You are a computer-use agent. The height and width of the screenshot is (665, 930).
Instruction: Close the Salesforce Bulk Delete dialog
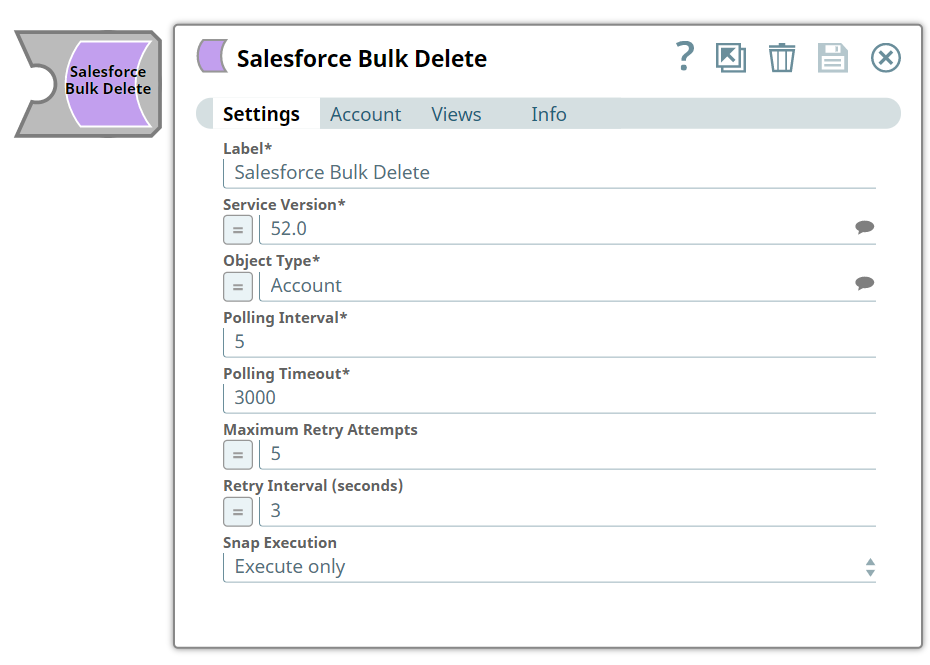886,58
